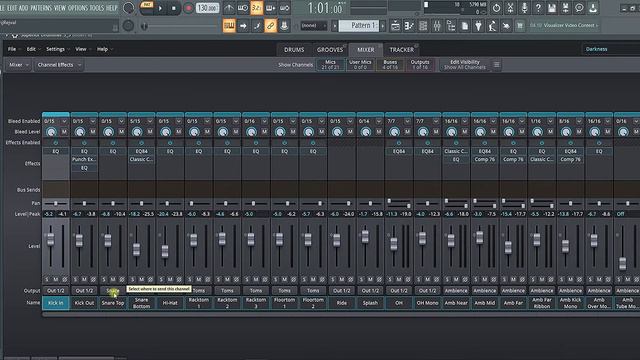Image resolution: width=640 pixels, height=360 pixels.
Task: Expand the Mixer dropdown menu
Action: pyautogui.click(x=19, y=65)
